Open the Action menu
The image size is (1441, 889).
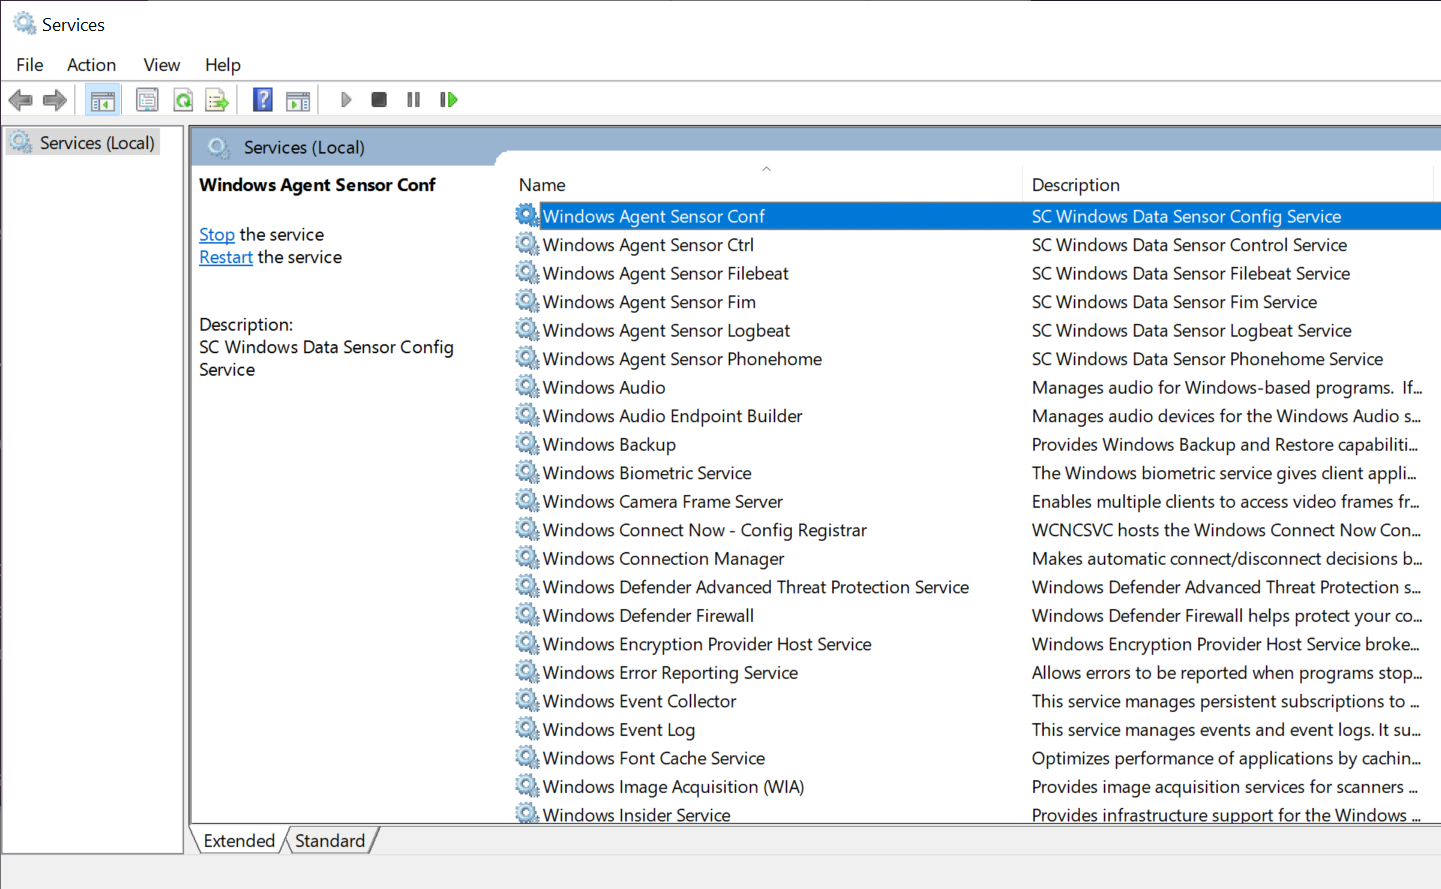pos(91,65)
